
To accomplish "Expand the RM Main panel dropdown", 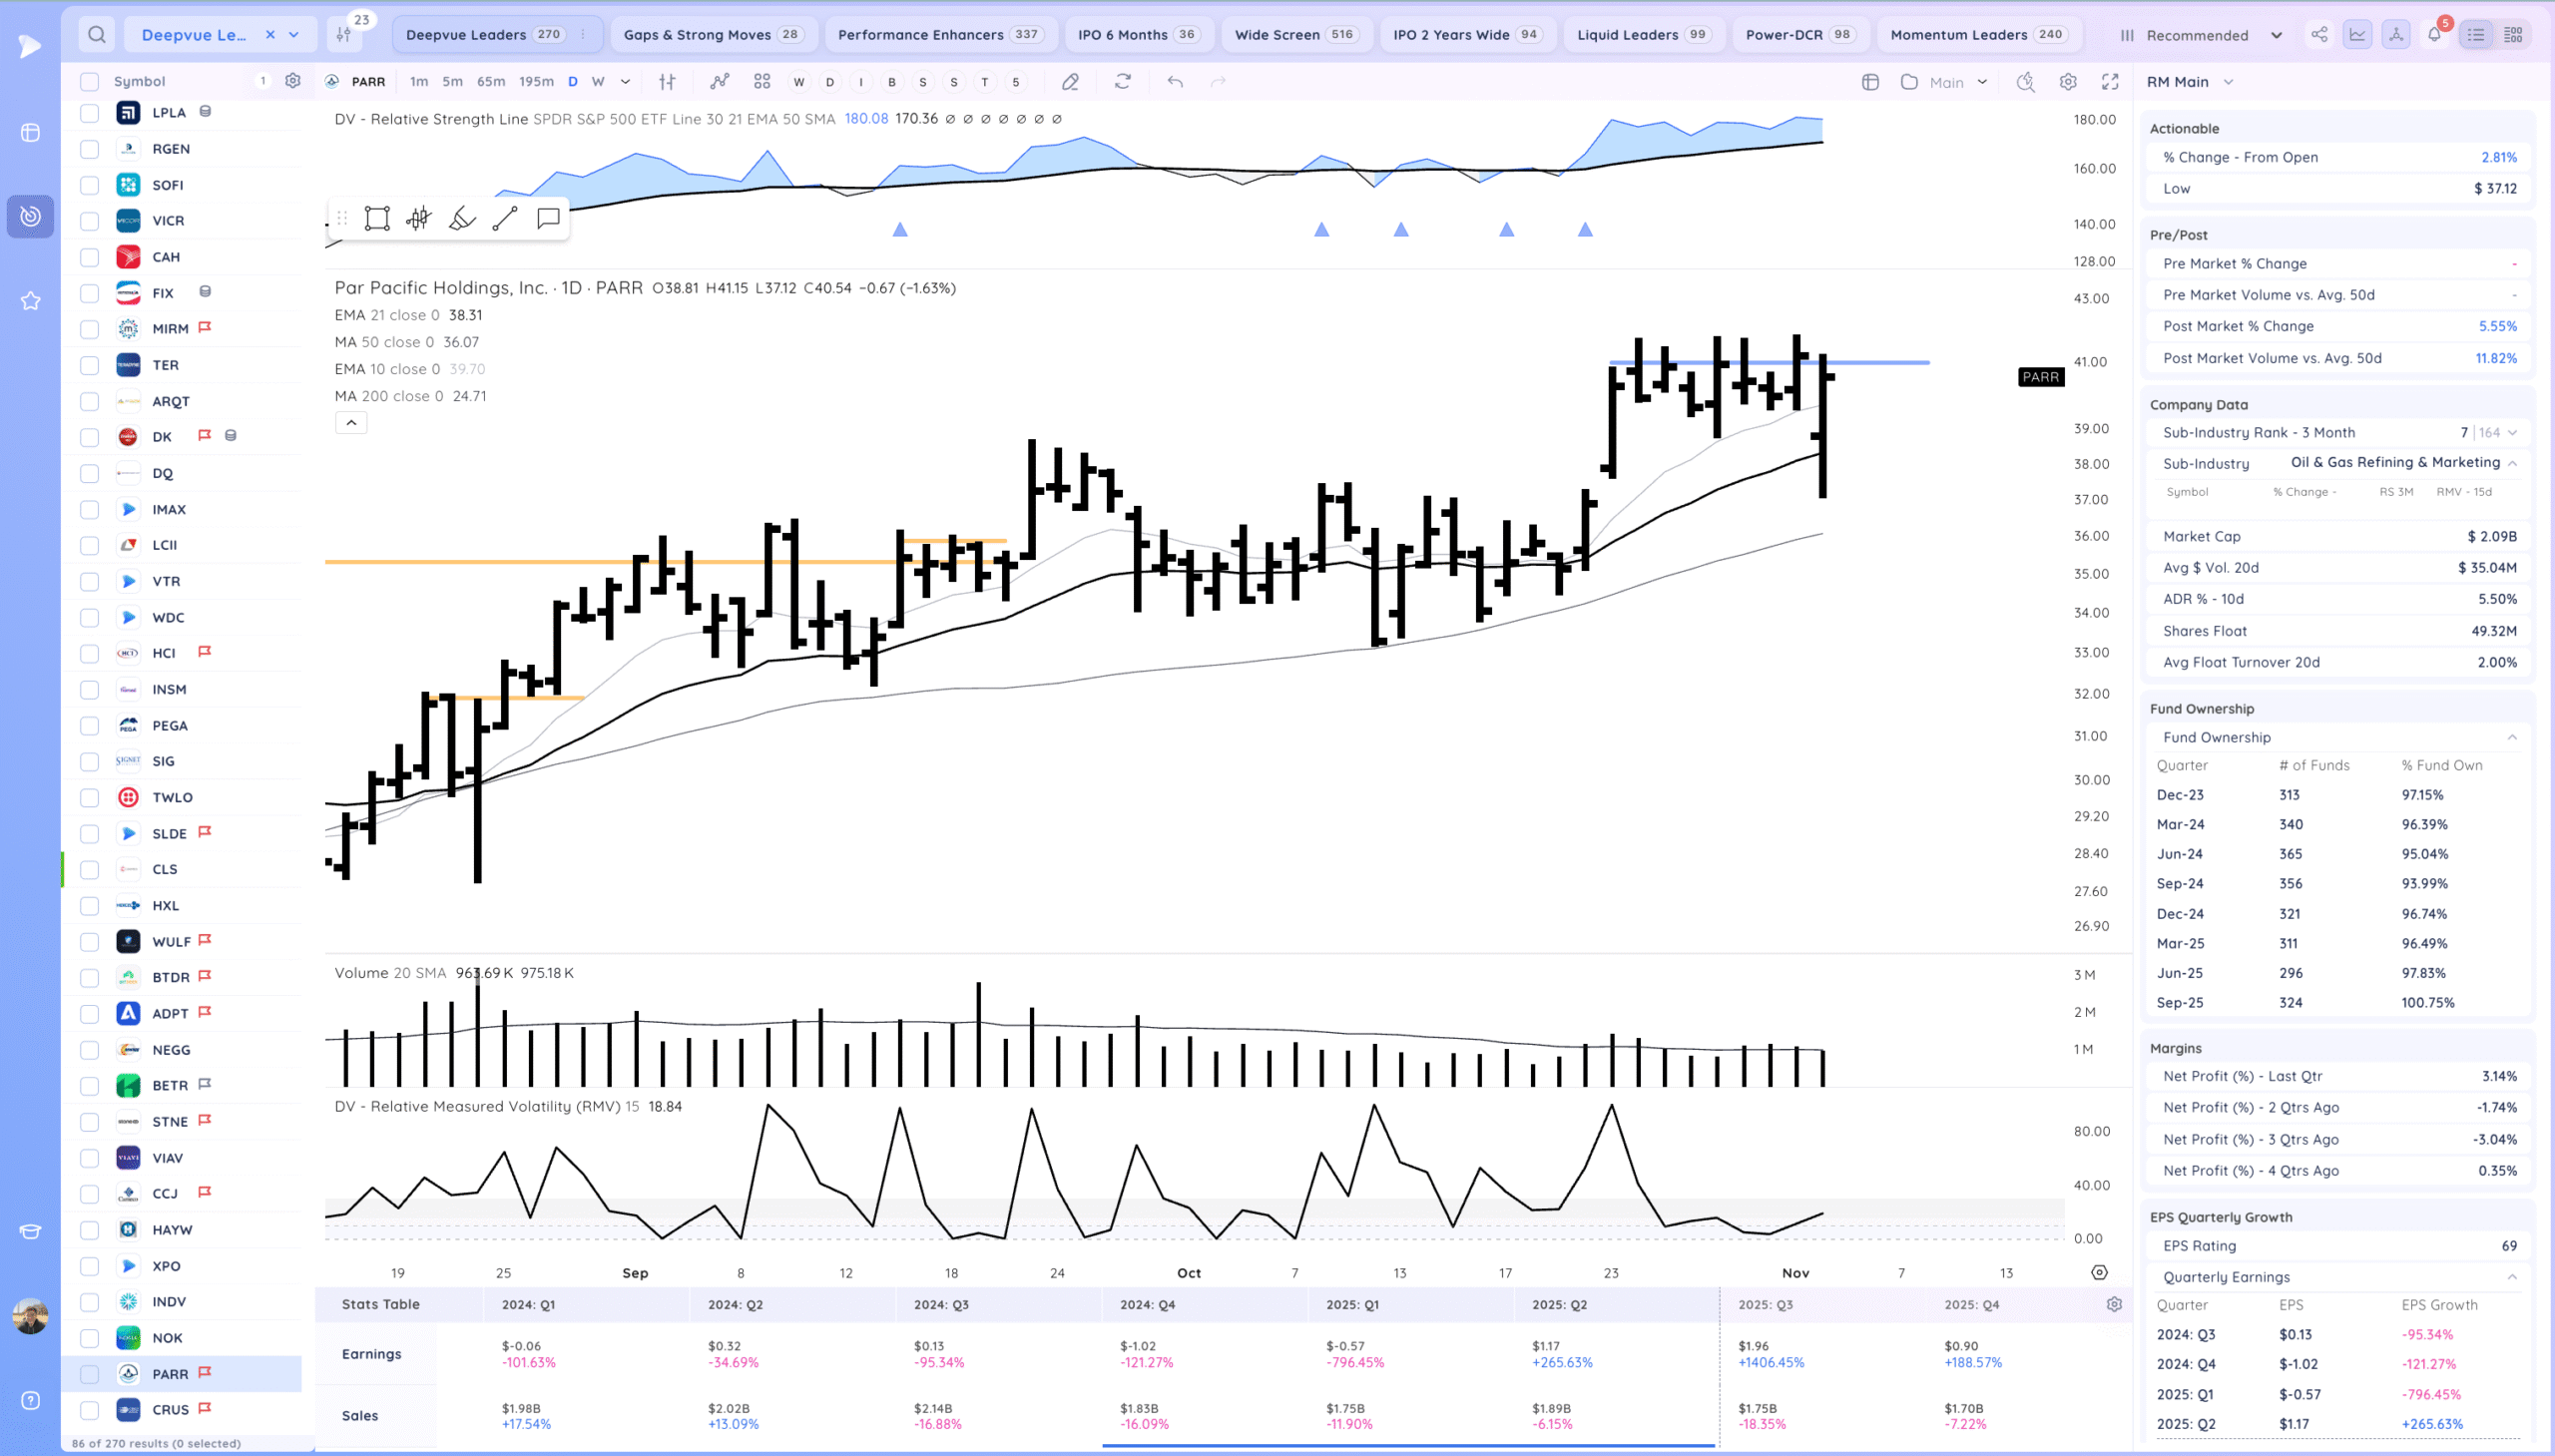I will 2228,82.
